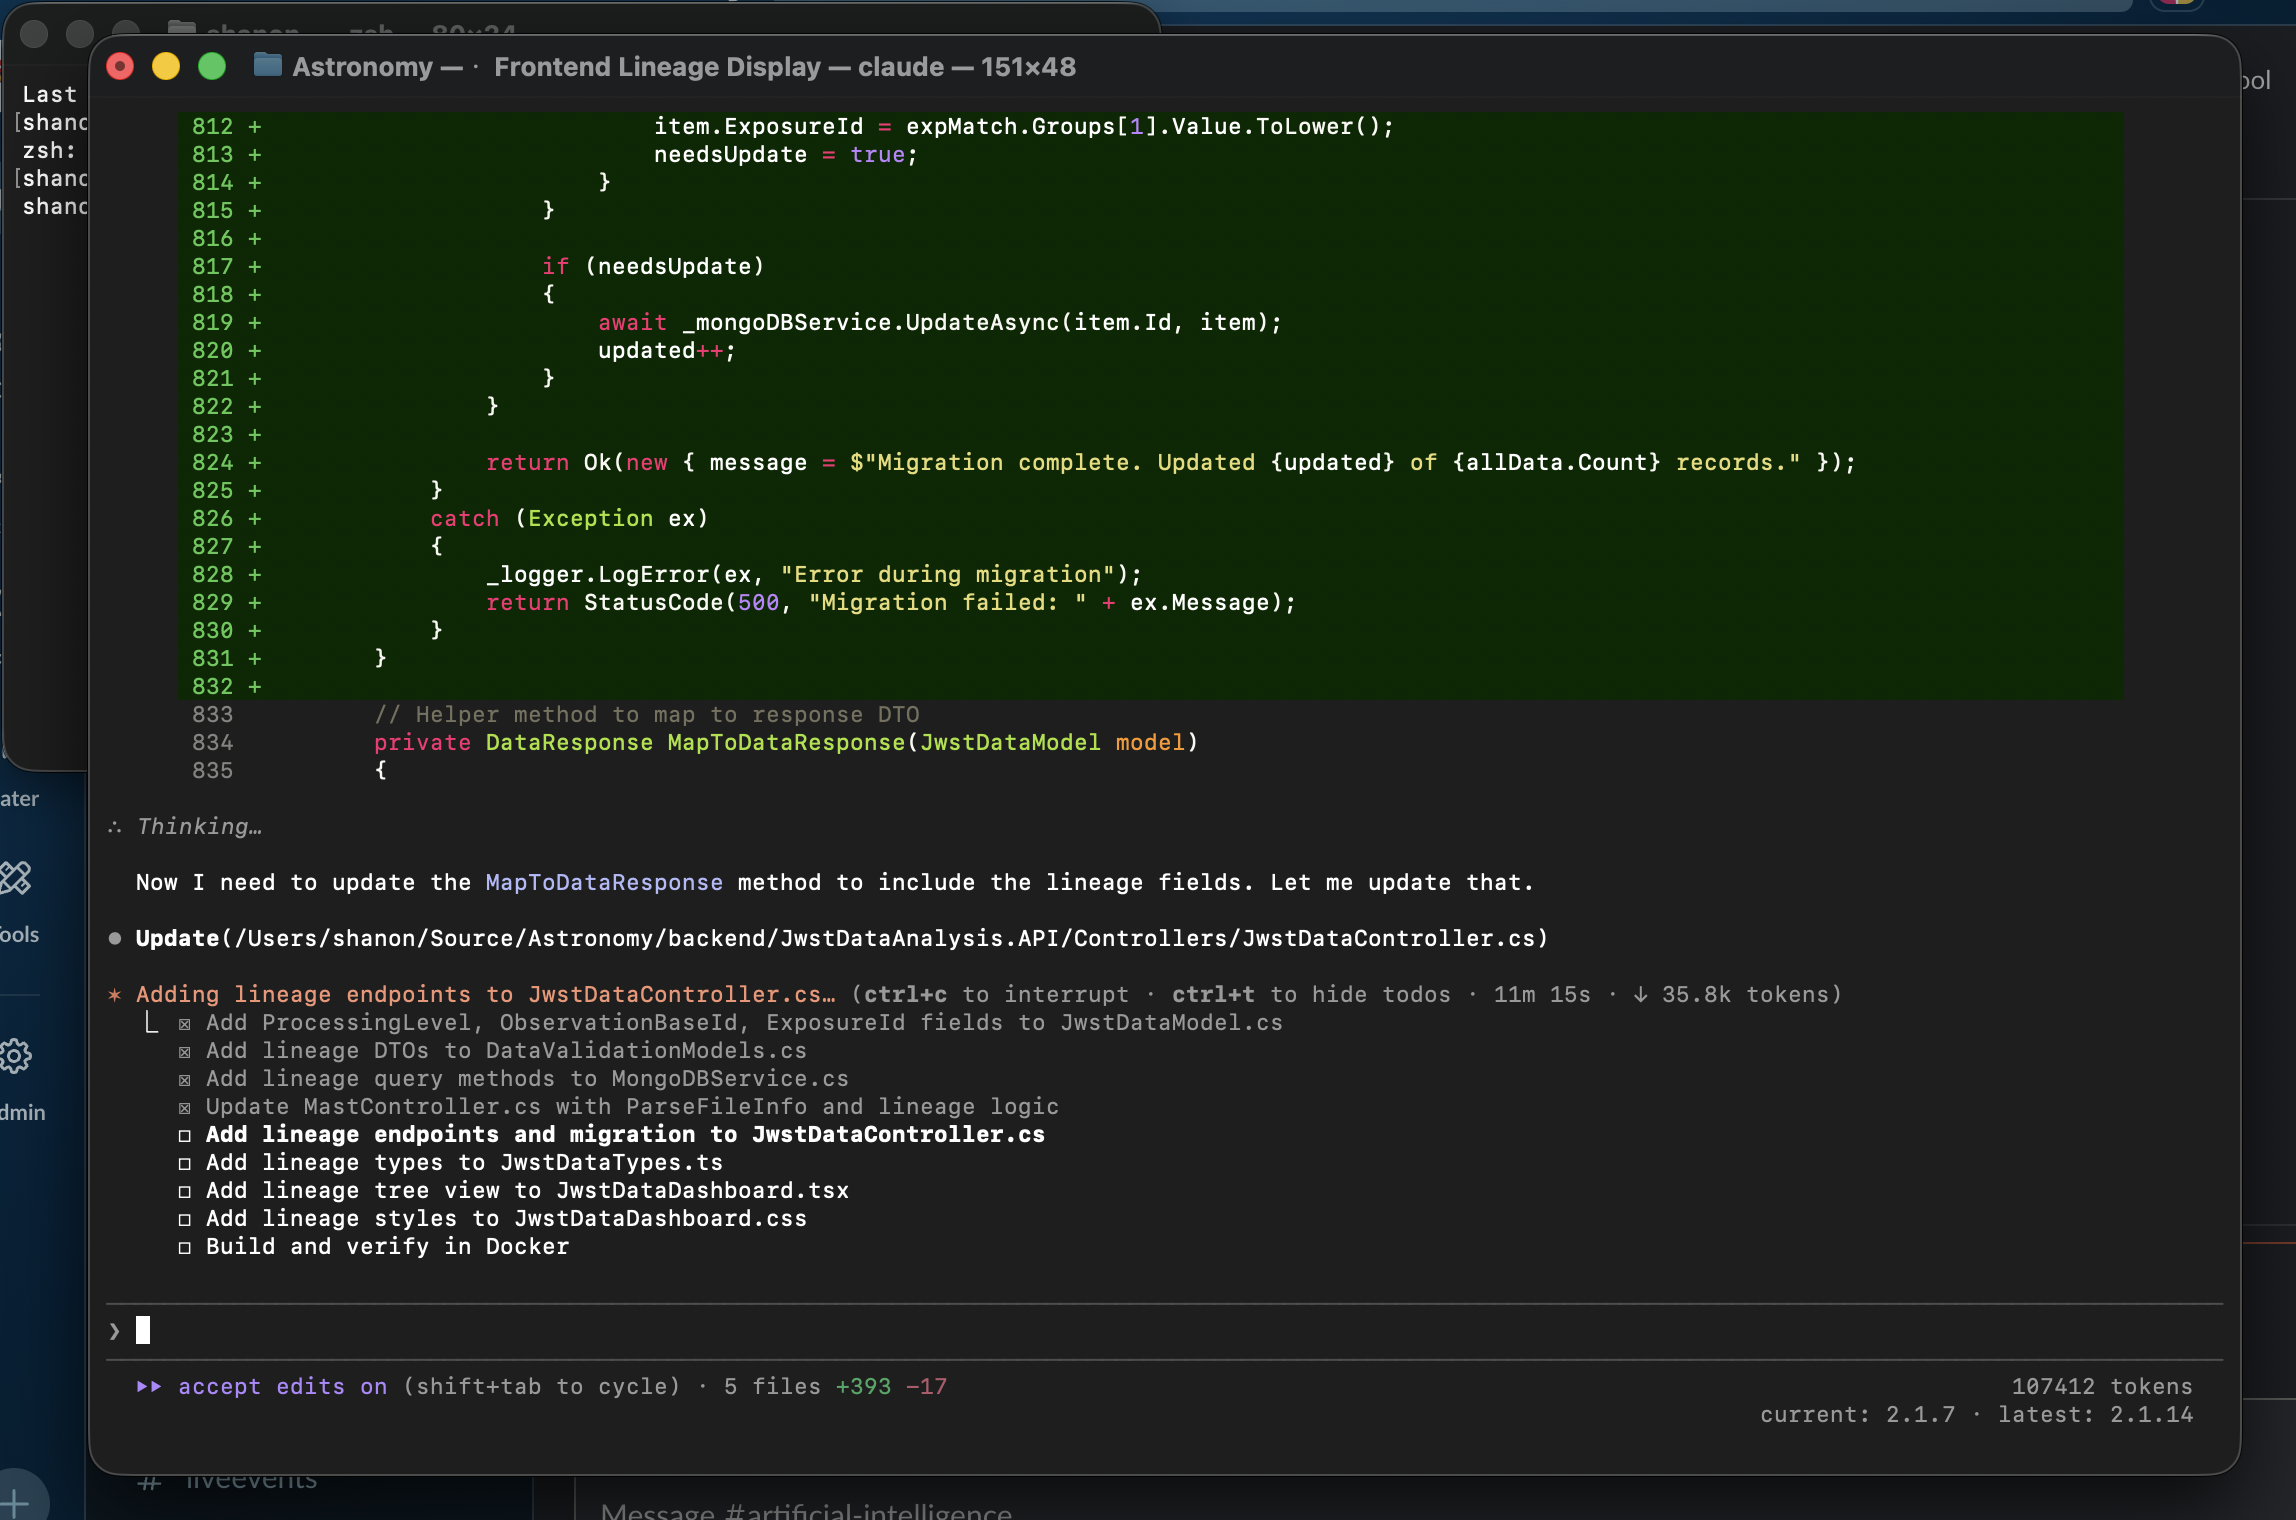
Task: Click the '11m 15s' elapsed time
Action: click(1542, 994)
